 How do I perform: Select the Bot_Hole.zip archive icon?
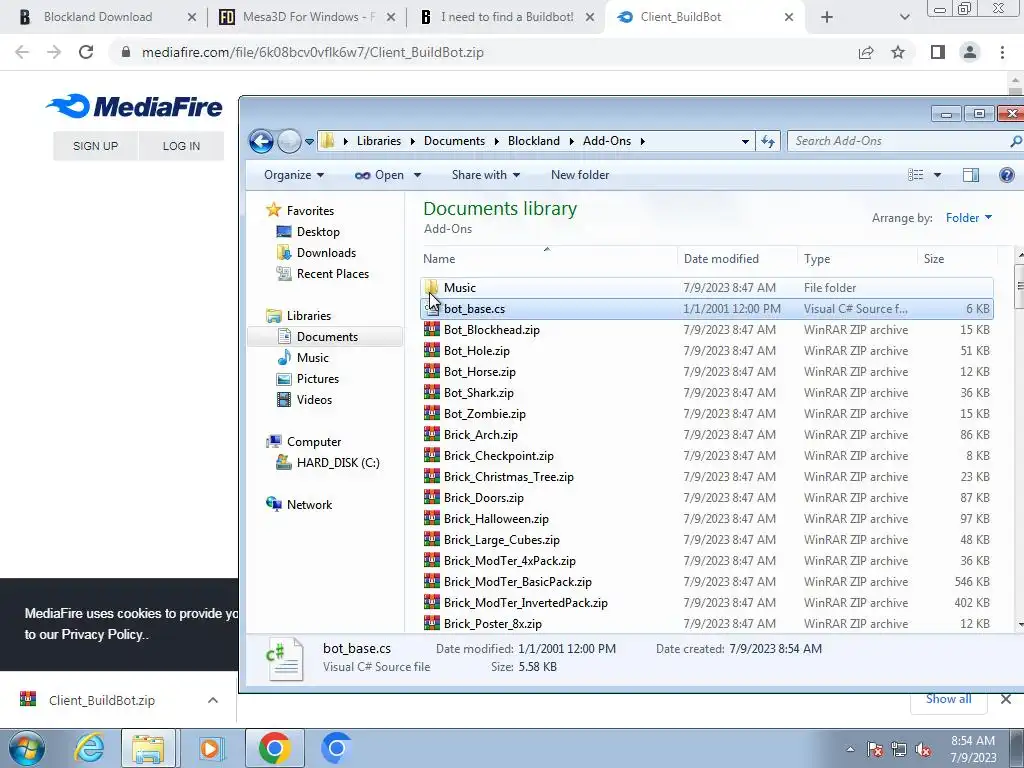432,351
